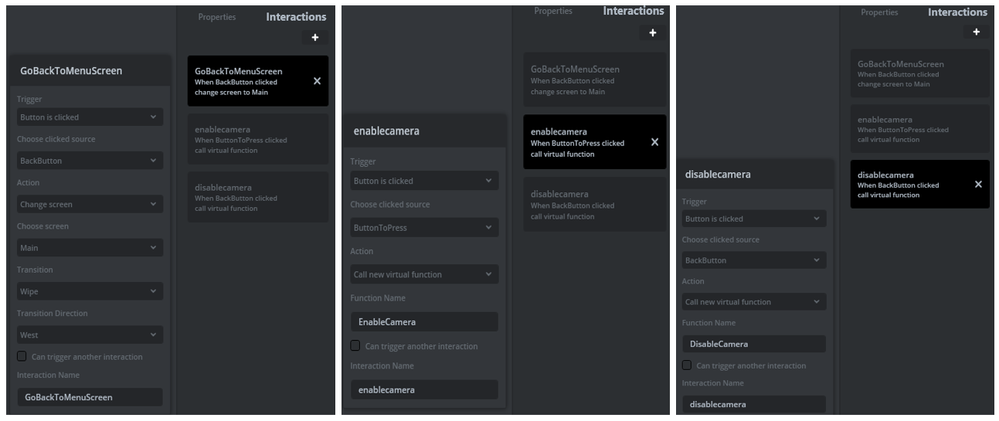Screen dimensions: 999x421
Task: Click Interaction Name field containing enablecamera
Action: [x=424, y=390]
